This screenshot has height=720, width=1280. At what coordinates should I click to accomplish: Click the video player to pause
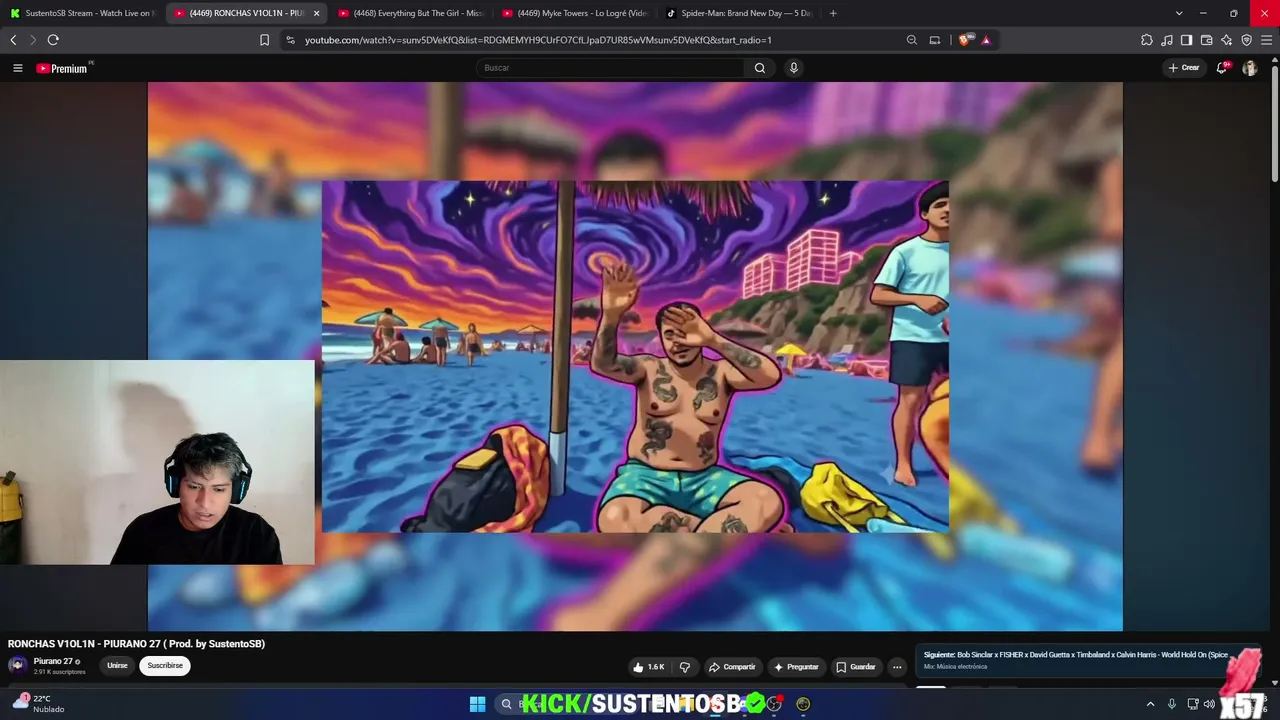click(x=635, y=357)
